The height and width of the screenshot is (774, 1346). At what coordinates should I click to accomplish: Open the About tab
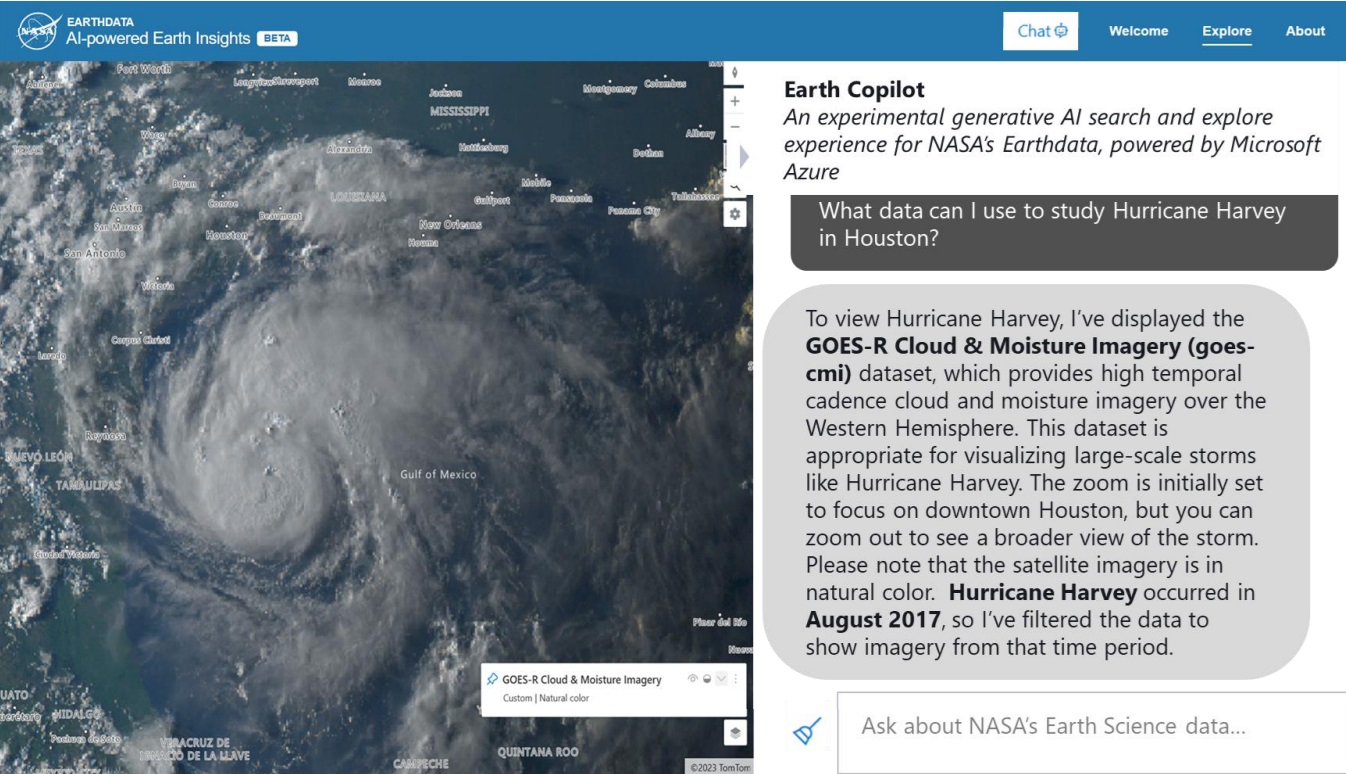(x=1305, y=31)
